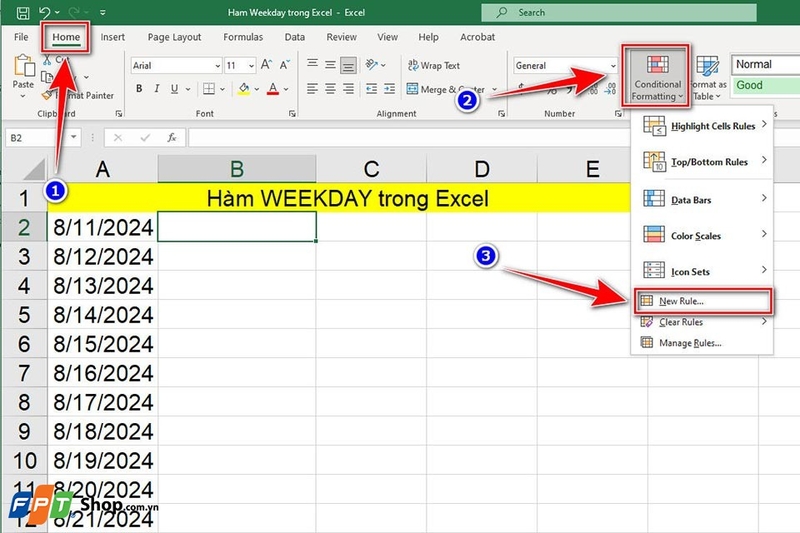Apply the yellow Fill Color
800x533 pixels.
click(244, 89)
